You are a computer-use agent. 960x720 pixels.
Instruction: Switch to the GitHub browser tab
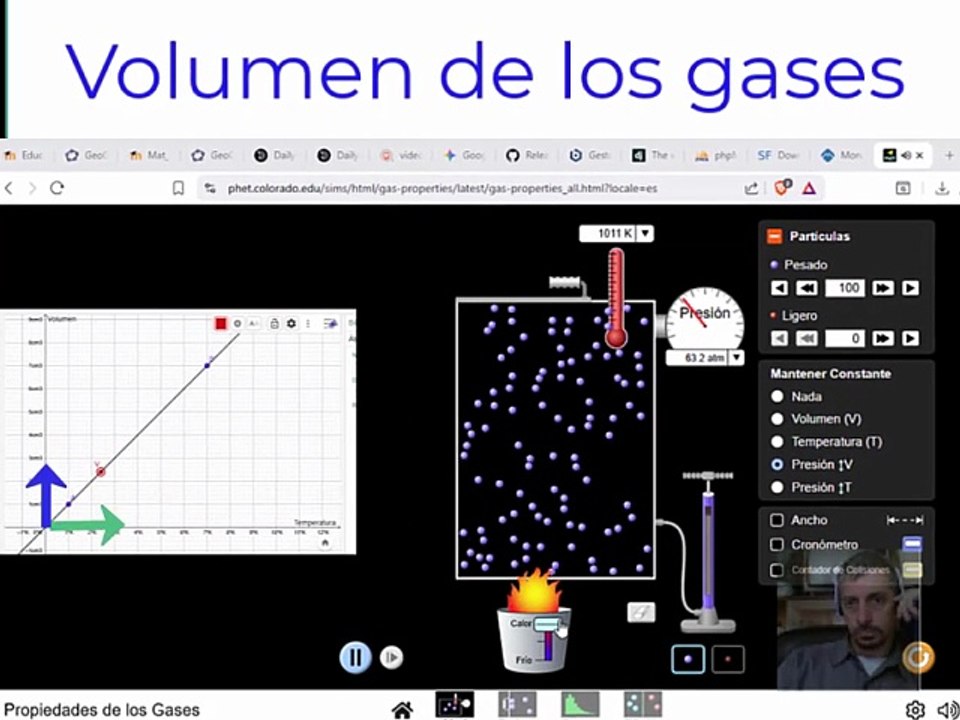coord(527,156)
